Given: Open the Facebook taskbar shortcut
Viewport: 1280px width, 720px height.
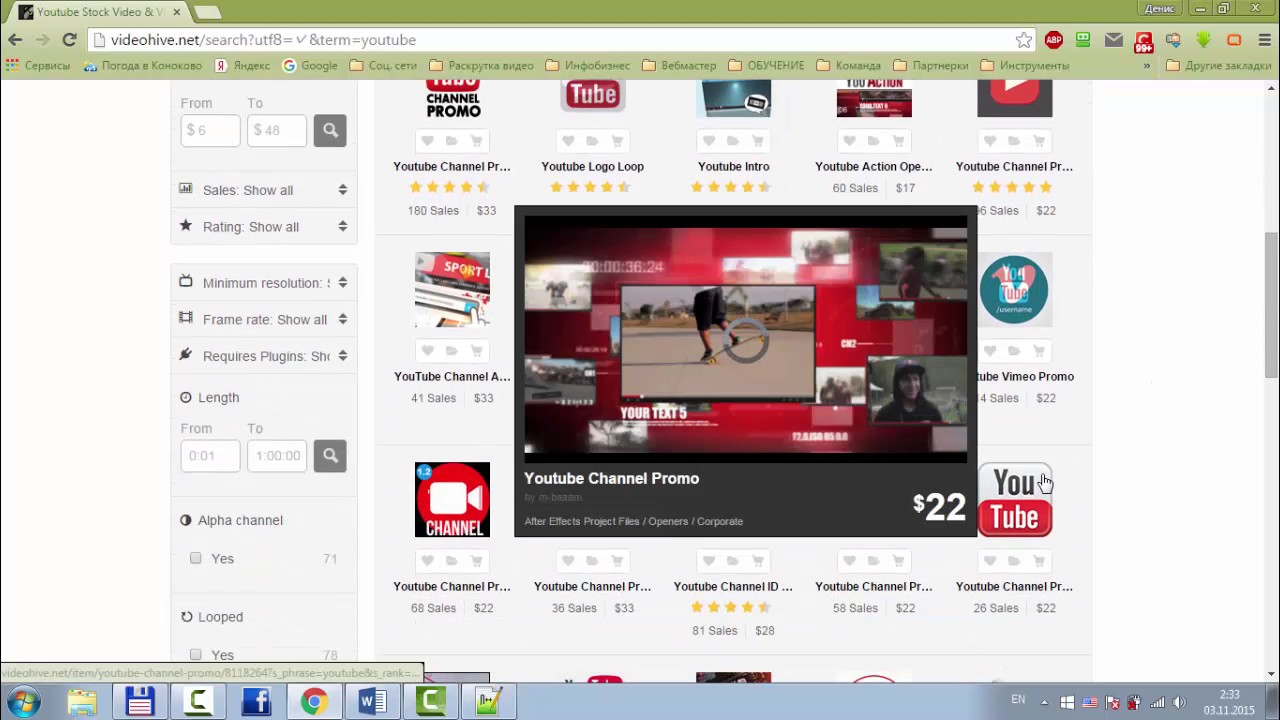Looking at the screenshot, I should (256, 702).
